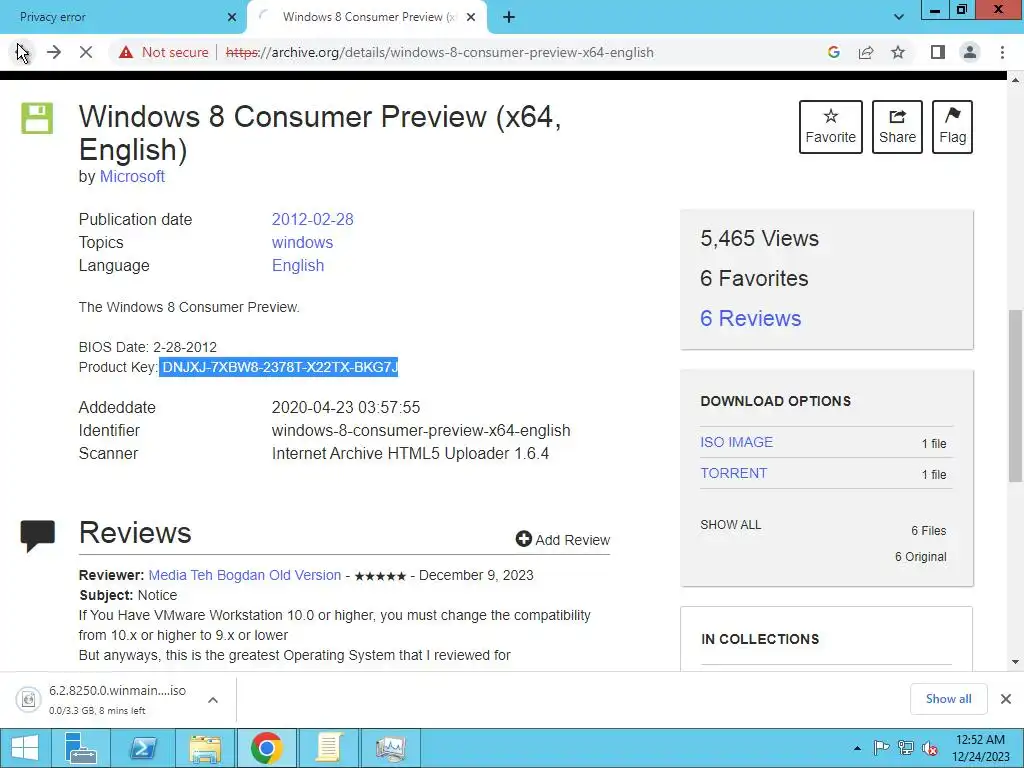Go back with the browser back arrow
Image resolution: width=1024 pixels, height=768 pixels.
pyautogui.click(x=22, y=52)
